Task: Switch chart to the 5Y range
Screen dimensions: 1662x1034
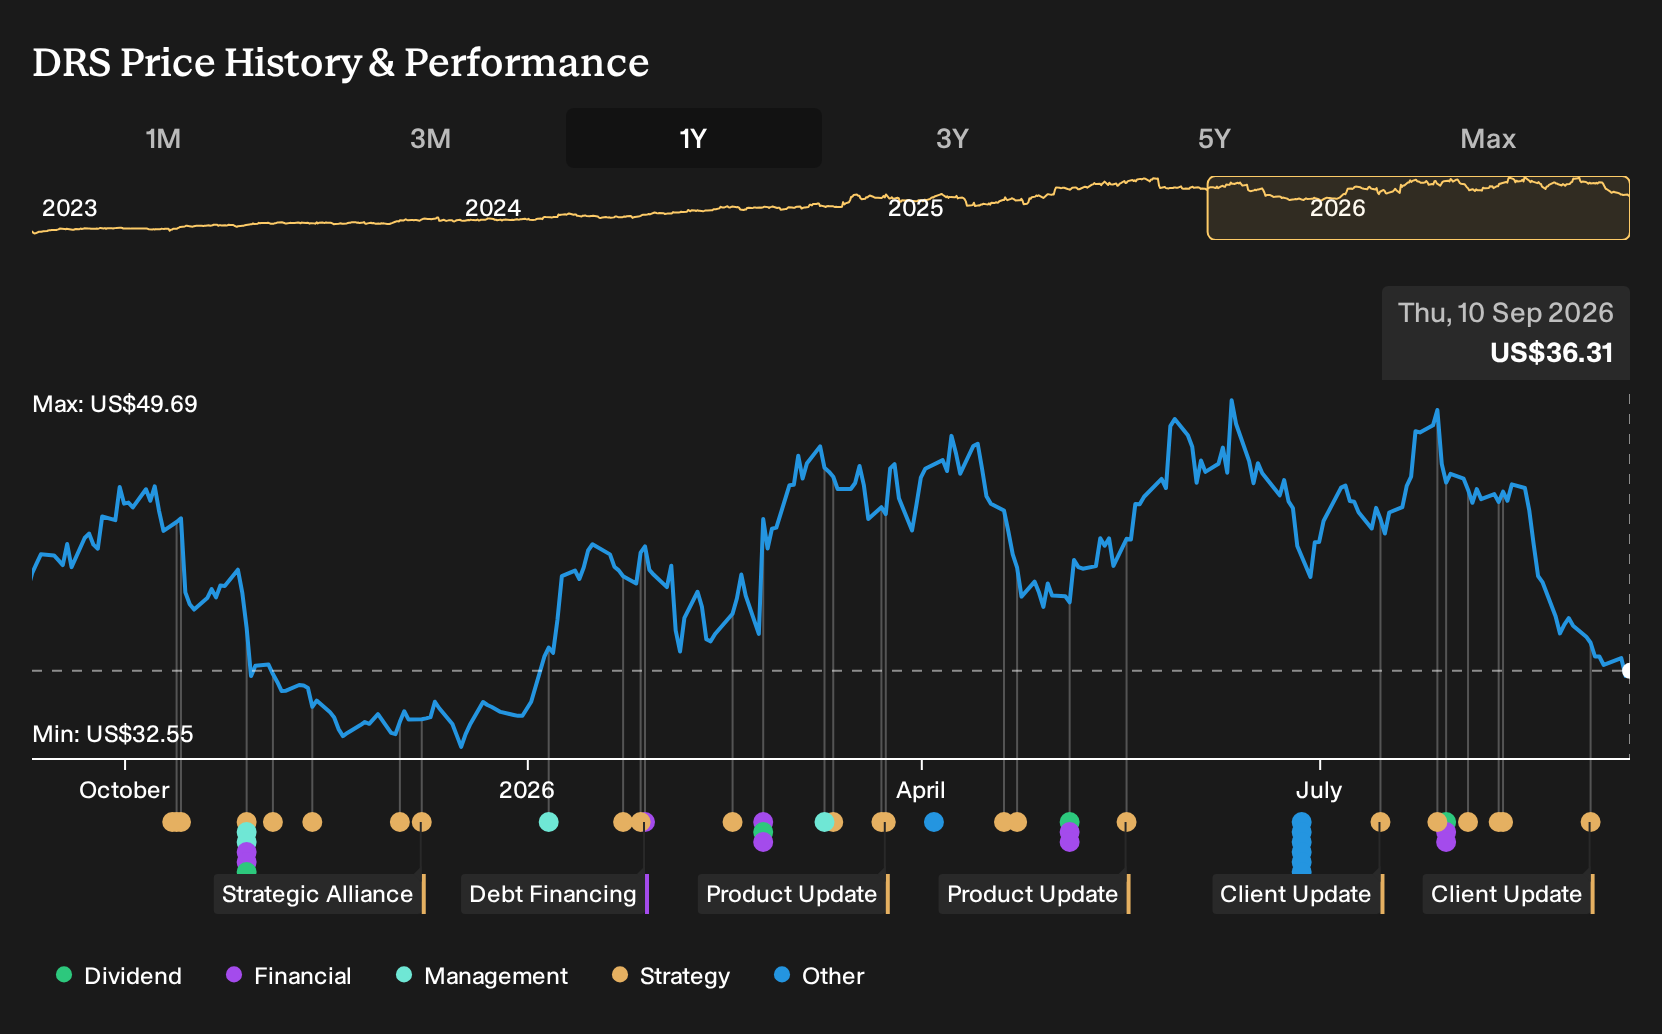Action: point(1214,138)
